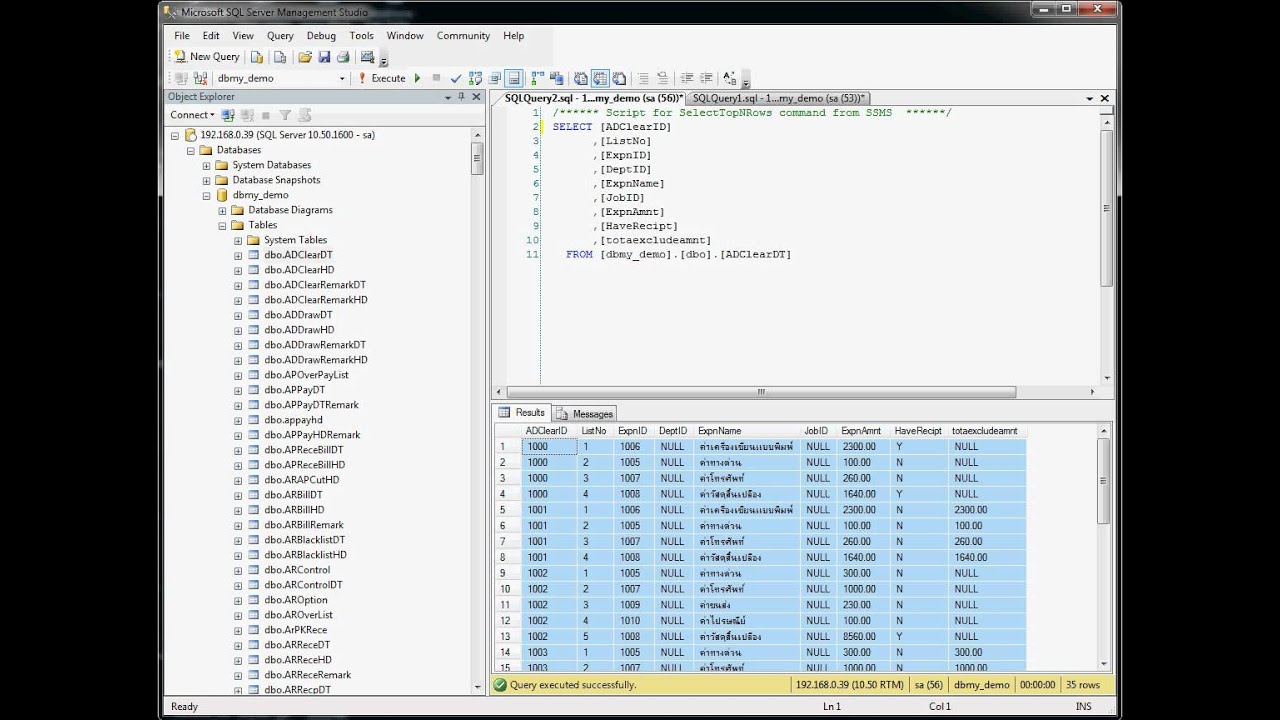Toggle Include Client Statistics
The width and height of the screenshot is (1280, 720).
click(556, 78)
